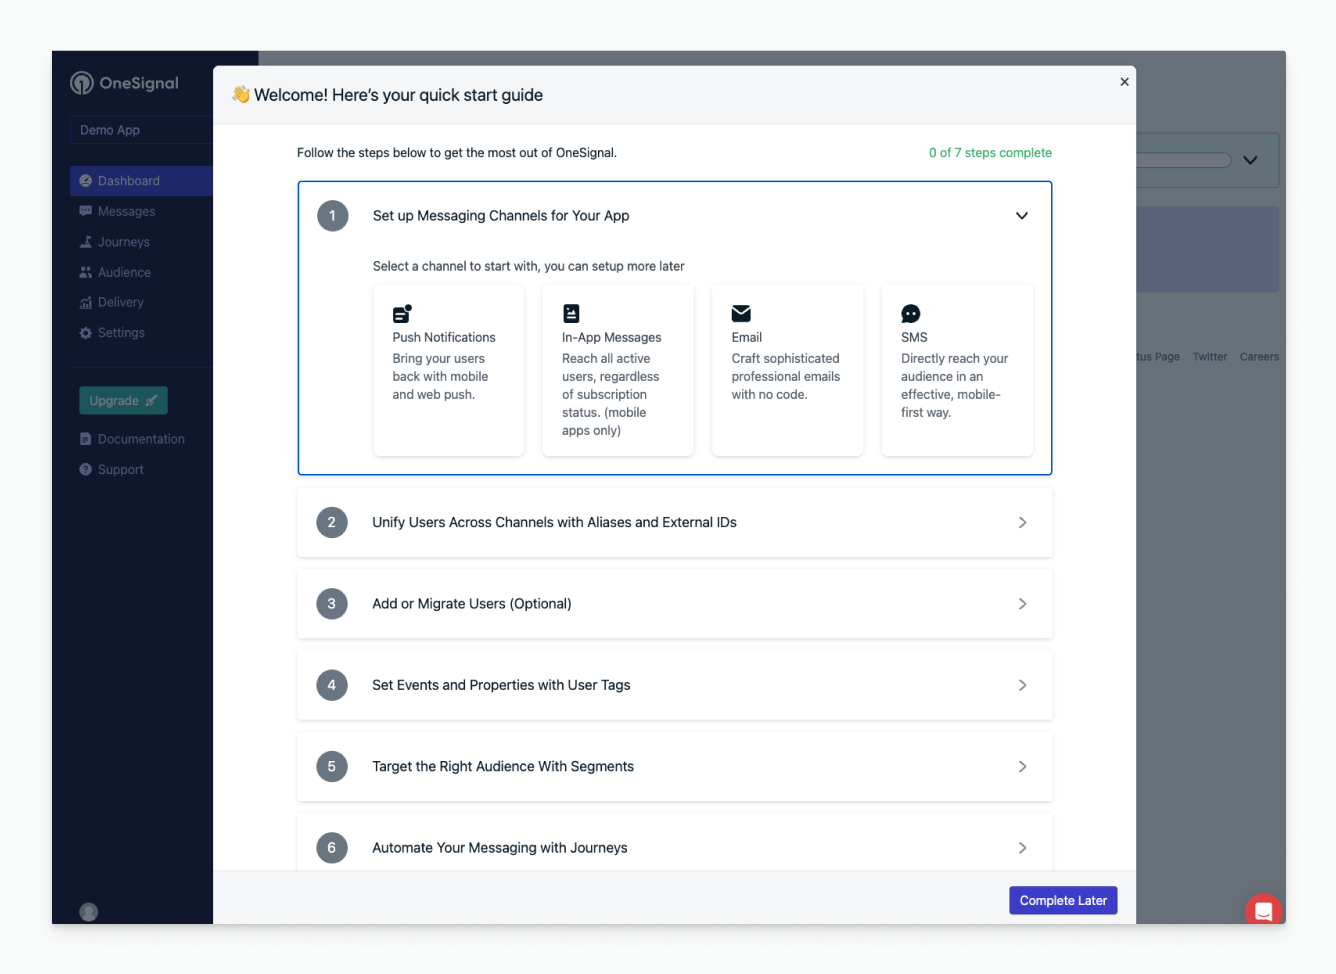The image size is (1336, 974).
Task: Click Set Events and Properties with User Tags
Action: [501, 685]
